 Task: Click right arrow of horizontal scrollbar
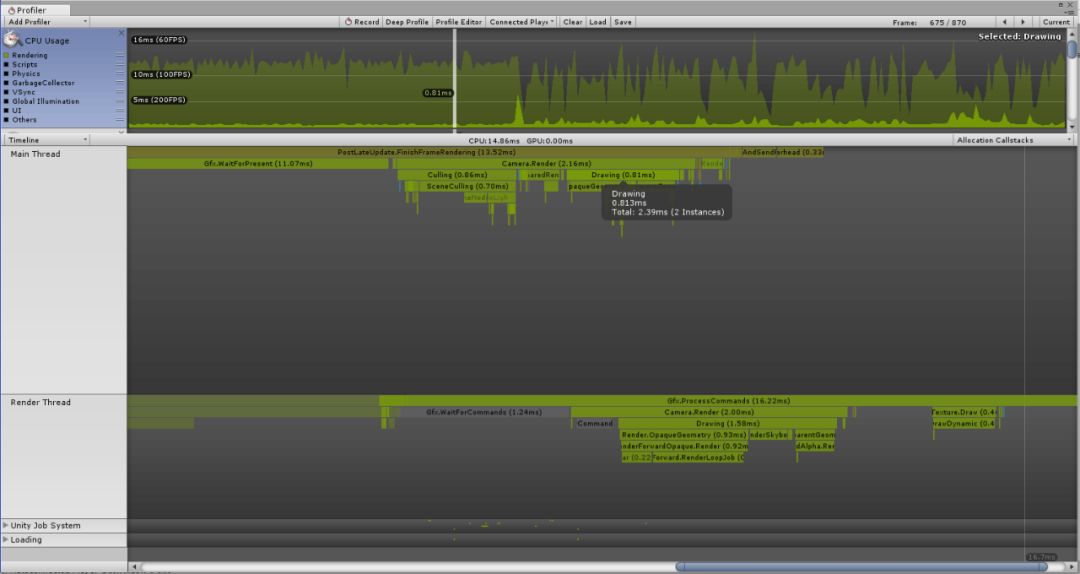(x=1070, y=566)
